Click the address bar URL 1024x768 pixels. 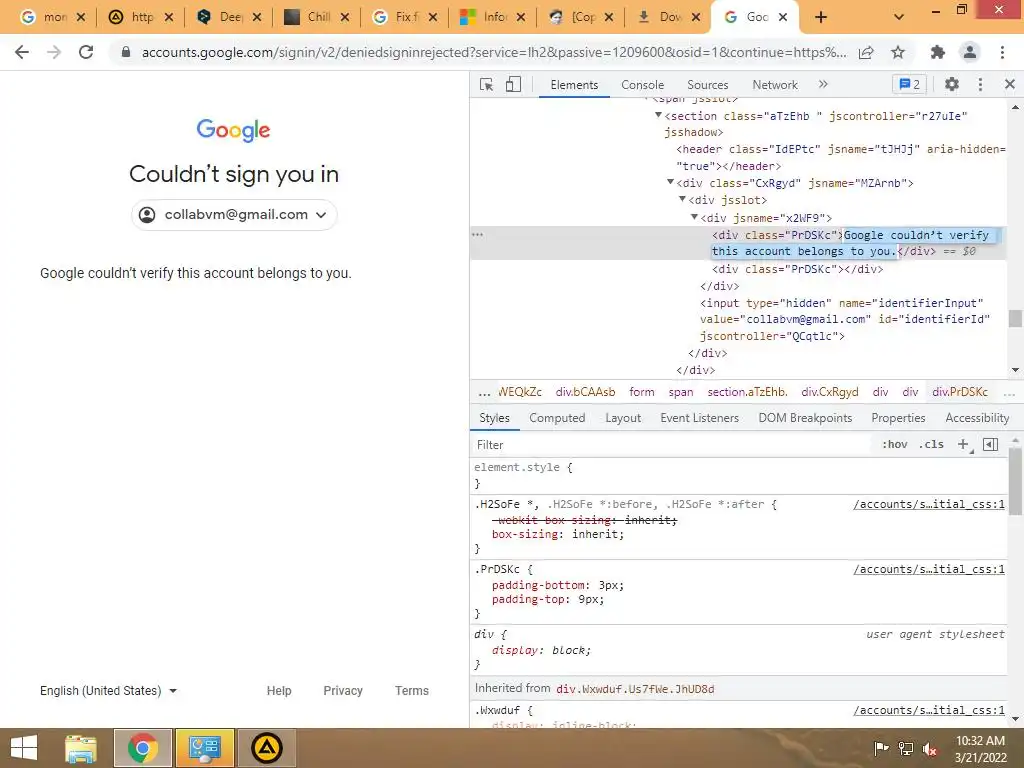(494, 52)
